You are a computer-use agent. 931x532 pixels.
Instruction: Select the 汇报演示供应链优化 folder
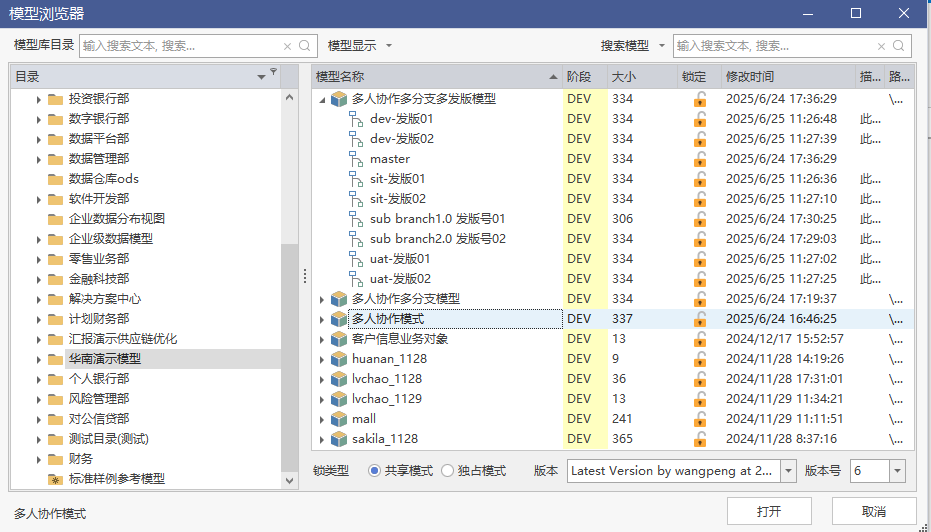point(123,339)
